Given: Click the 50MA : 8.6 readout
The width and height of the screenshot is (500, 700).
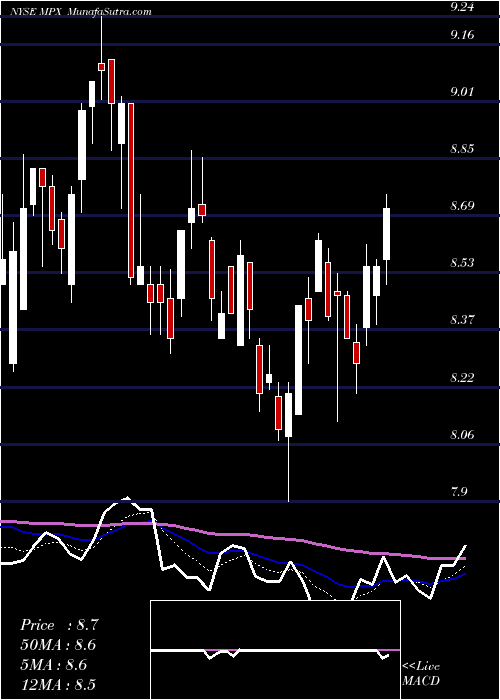Looking at the screenshot, I should click(58, 645).
